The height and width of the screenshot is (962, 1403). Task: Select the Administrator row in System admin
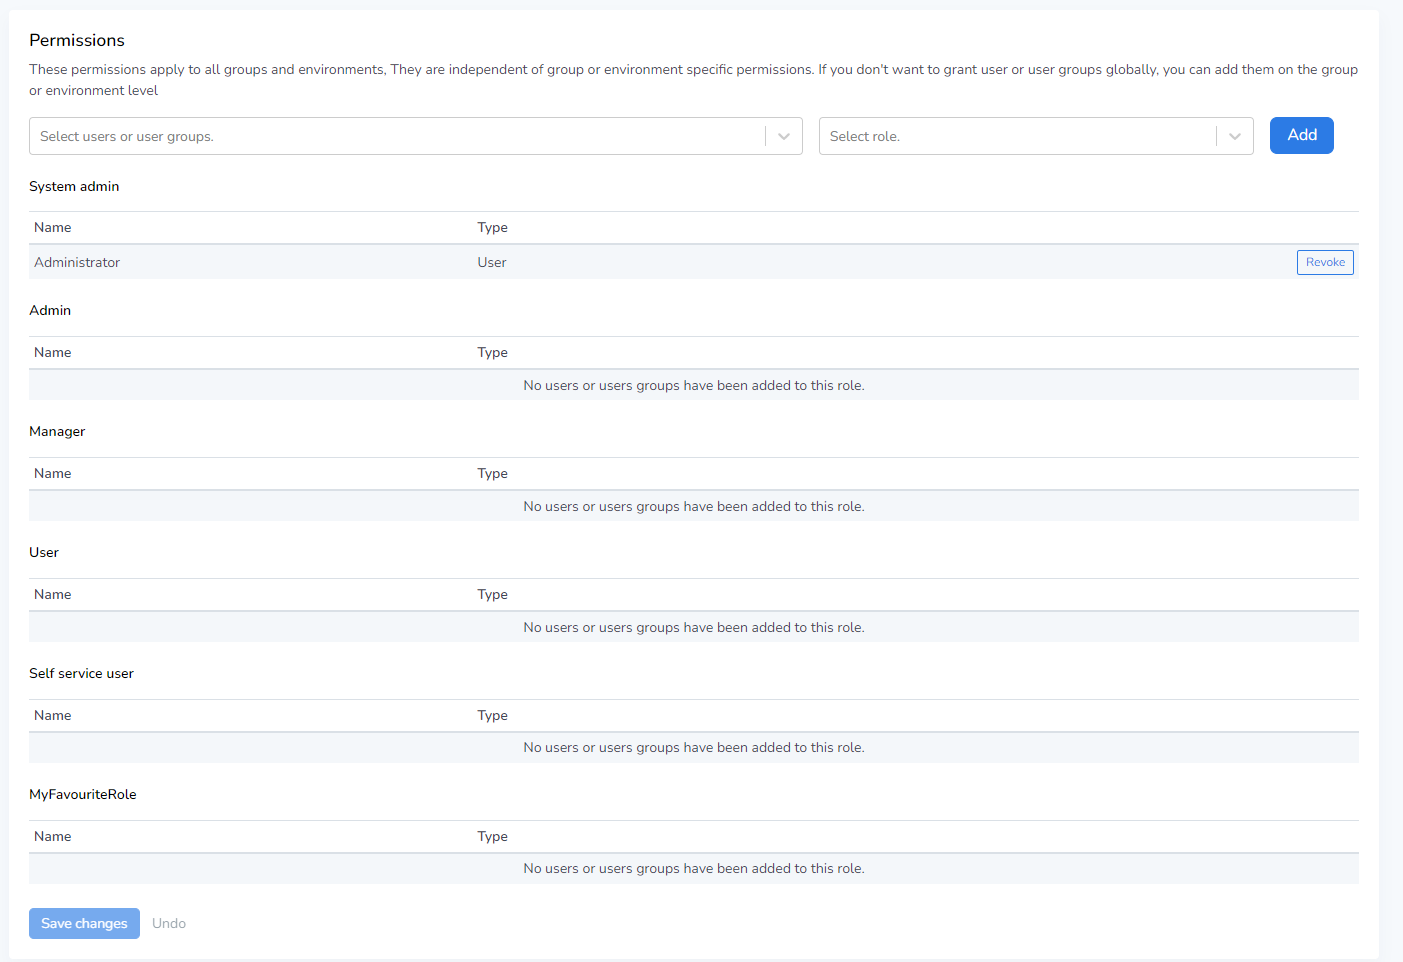coord(77,263)
